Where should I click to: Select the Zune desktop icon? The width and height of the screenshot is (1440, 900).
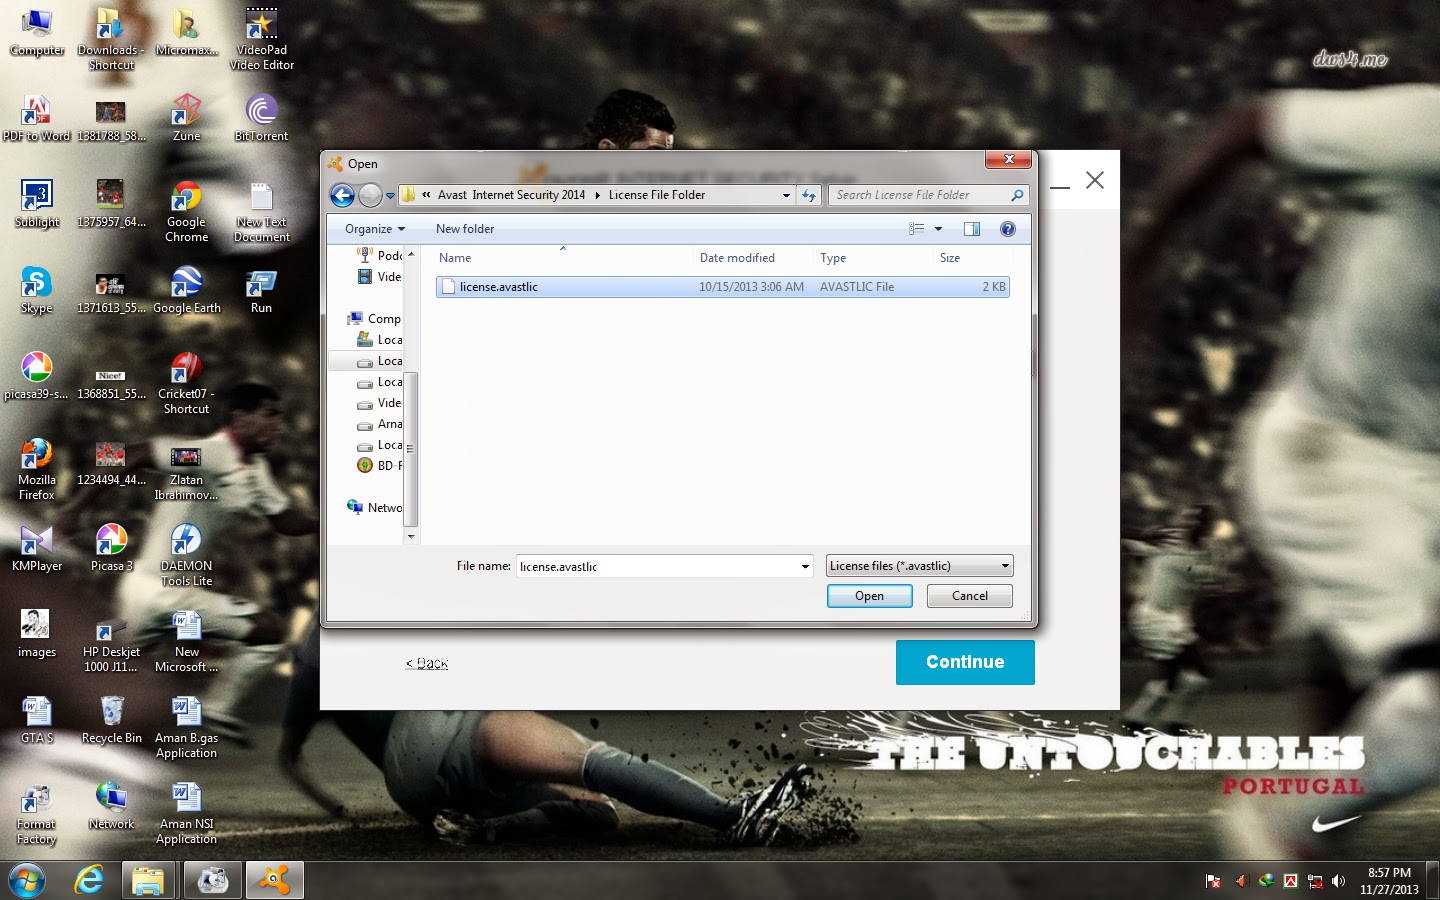186,117
